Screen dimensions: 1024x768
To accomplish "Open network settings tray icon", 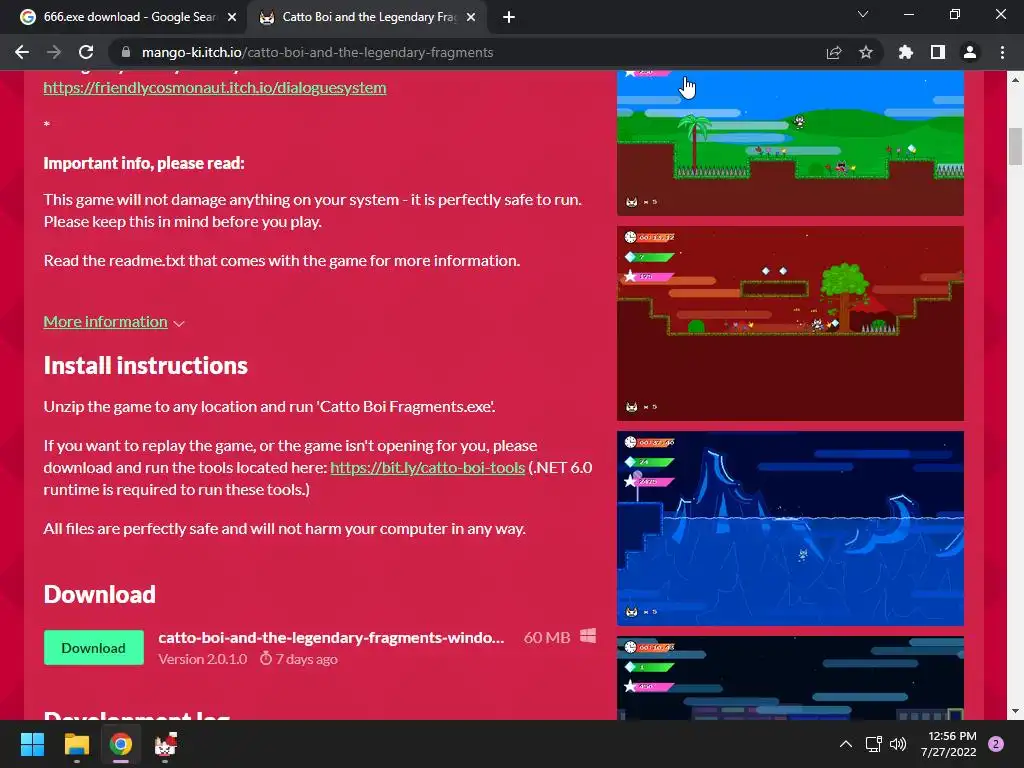I will [873, 744].
